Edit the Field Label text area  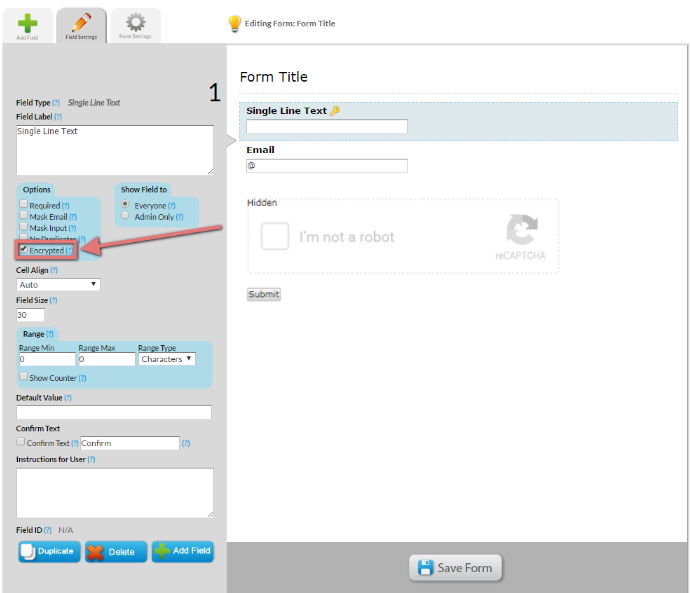[115, 150]
